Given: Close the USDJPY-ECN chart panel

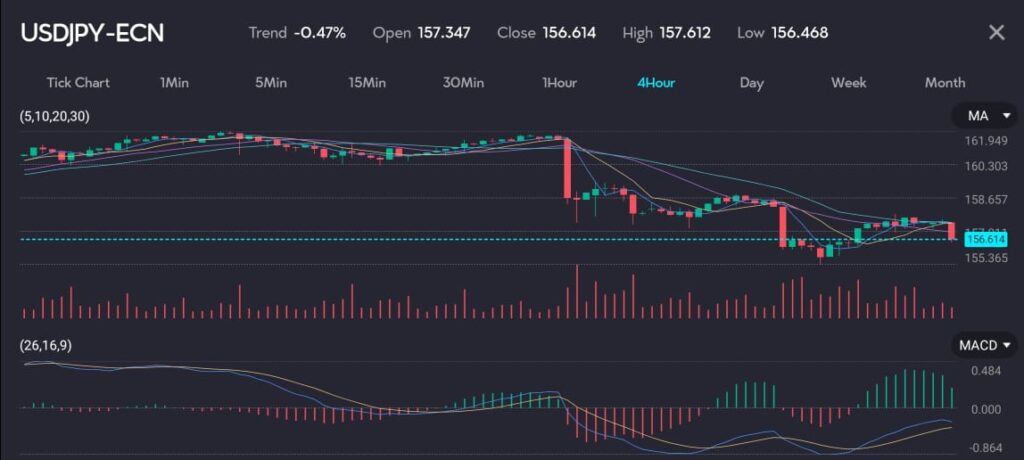Looking at the screenshot, I should click(x=996, y=33).
